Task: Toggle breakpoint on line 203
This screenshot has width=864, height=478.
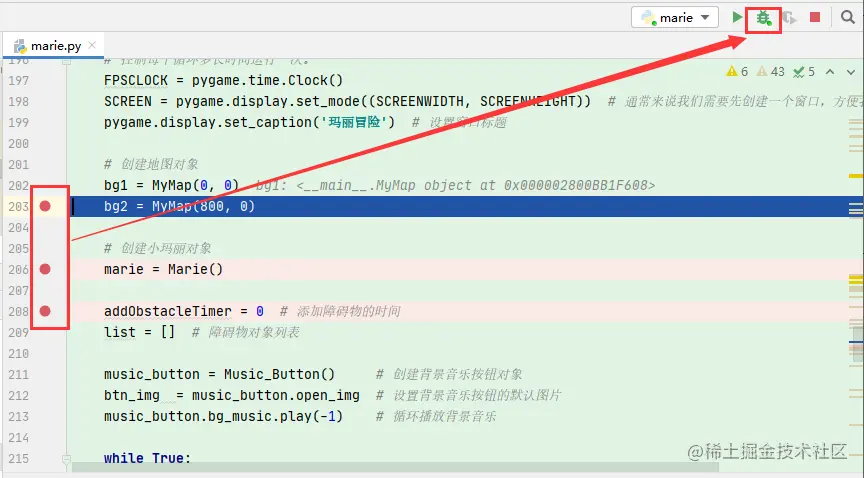Action: [45, 206]
